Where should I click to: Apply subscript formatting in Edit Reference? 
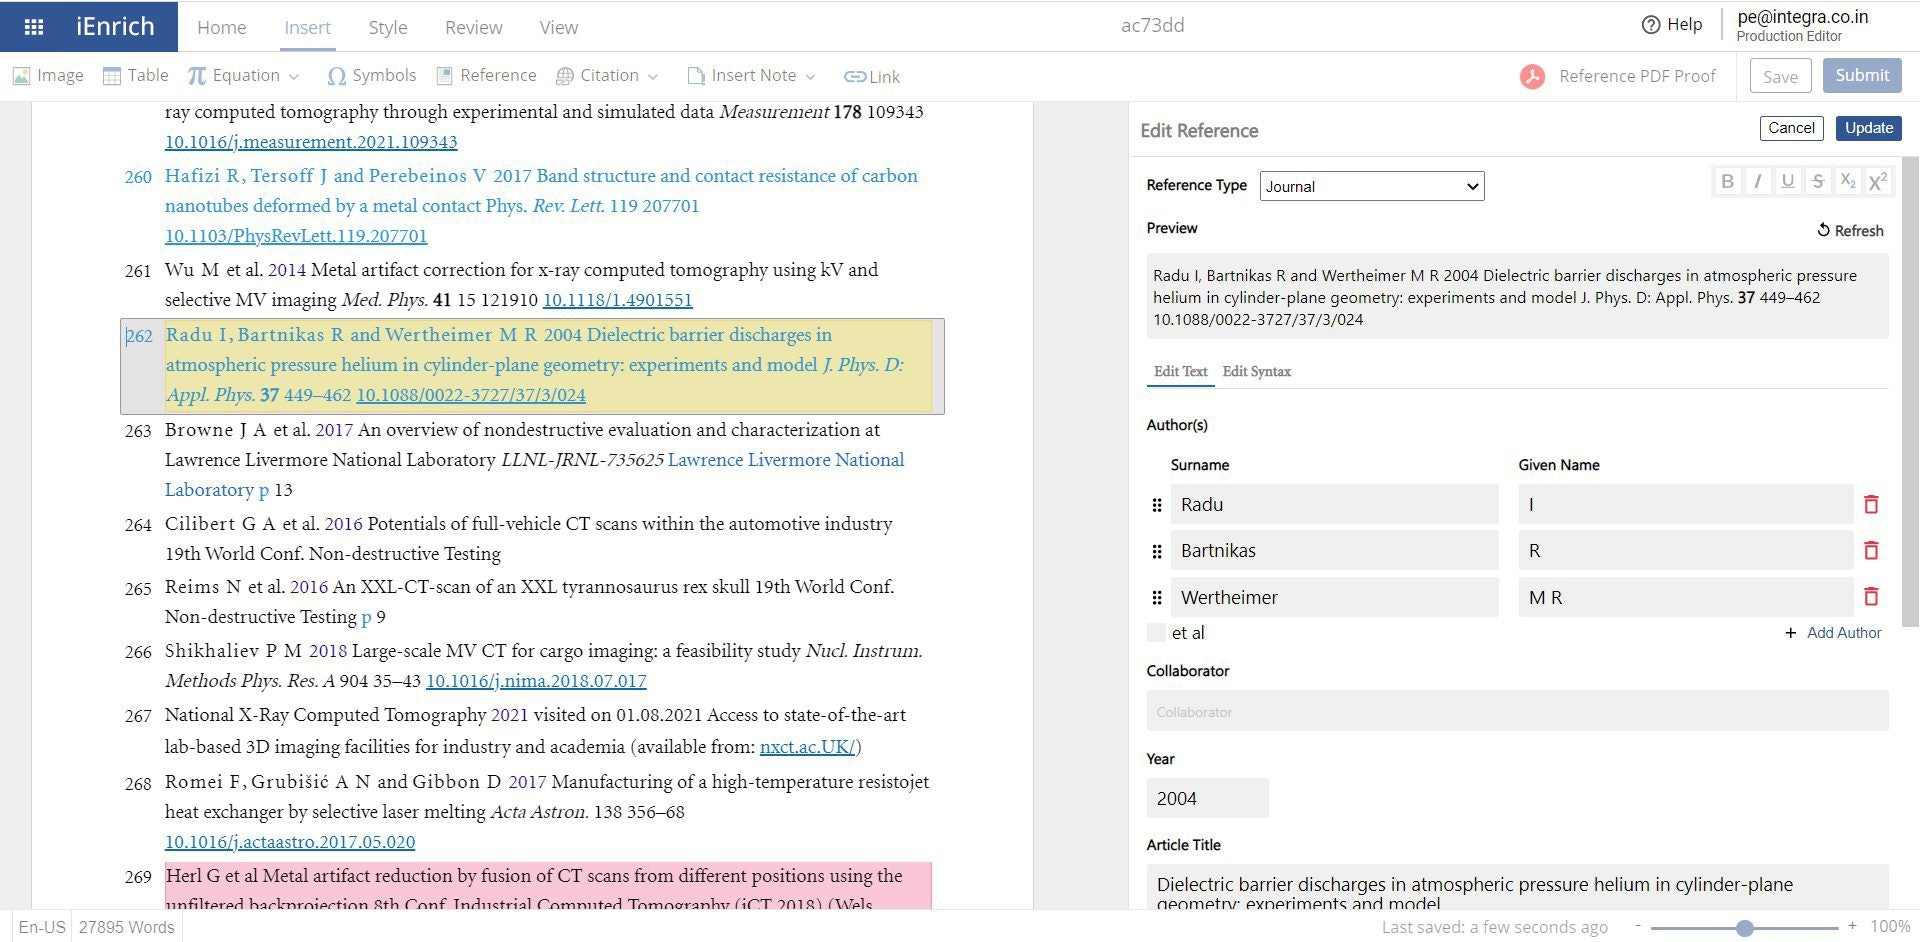(1848, 181)
